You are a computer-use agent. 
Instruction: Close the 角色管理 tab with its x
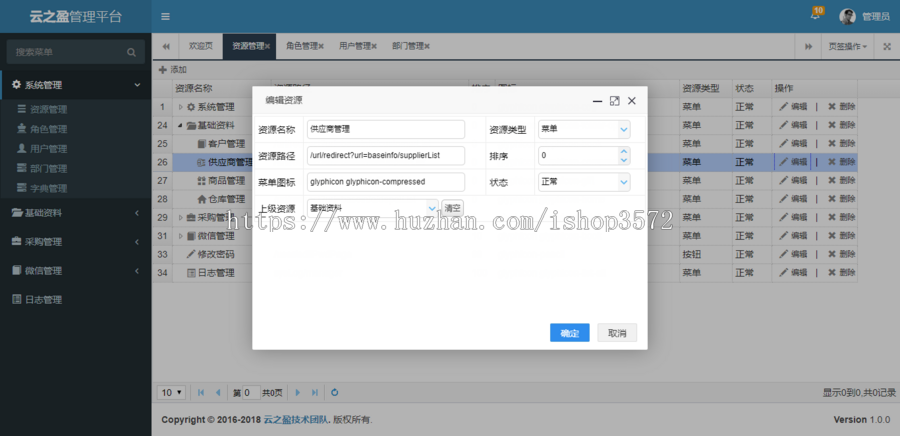click(321, 46)
